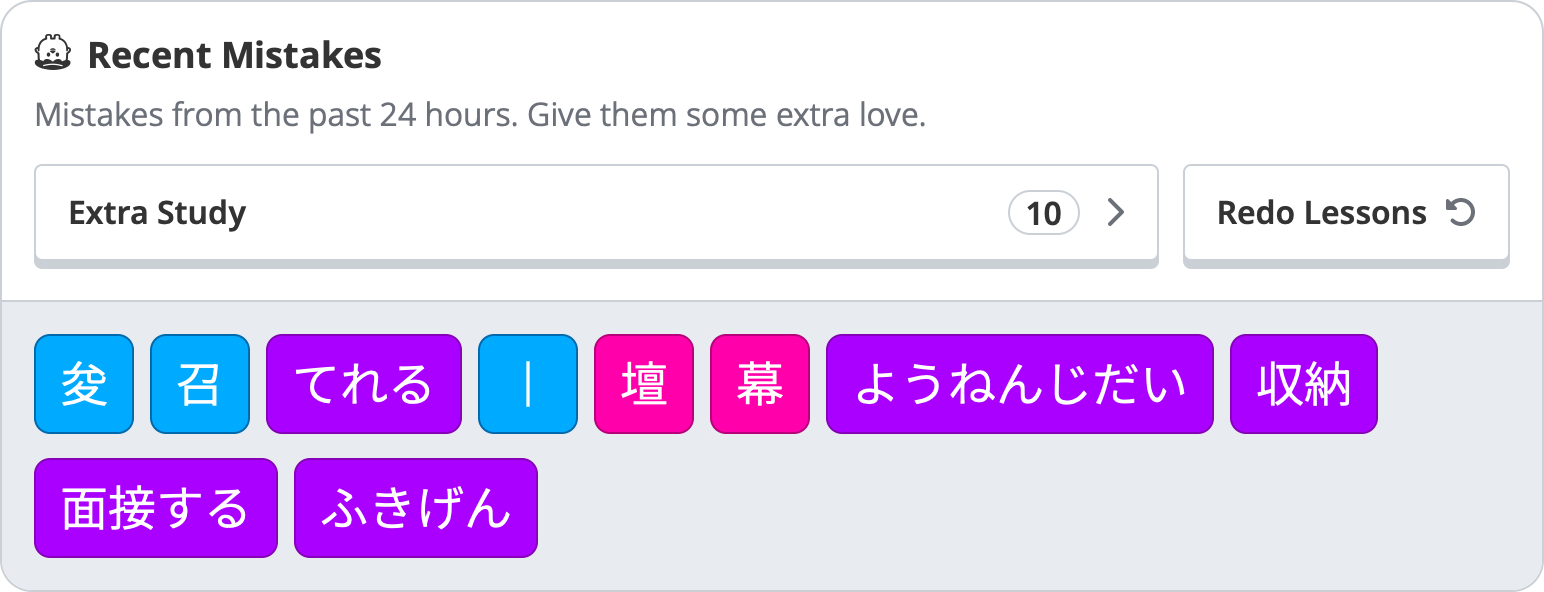The height and width of the screenshot is (592, 1544).
Task: Click the circular arrow redo icon
Action: (x=1460, y=213)
